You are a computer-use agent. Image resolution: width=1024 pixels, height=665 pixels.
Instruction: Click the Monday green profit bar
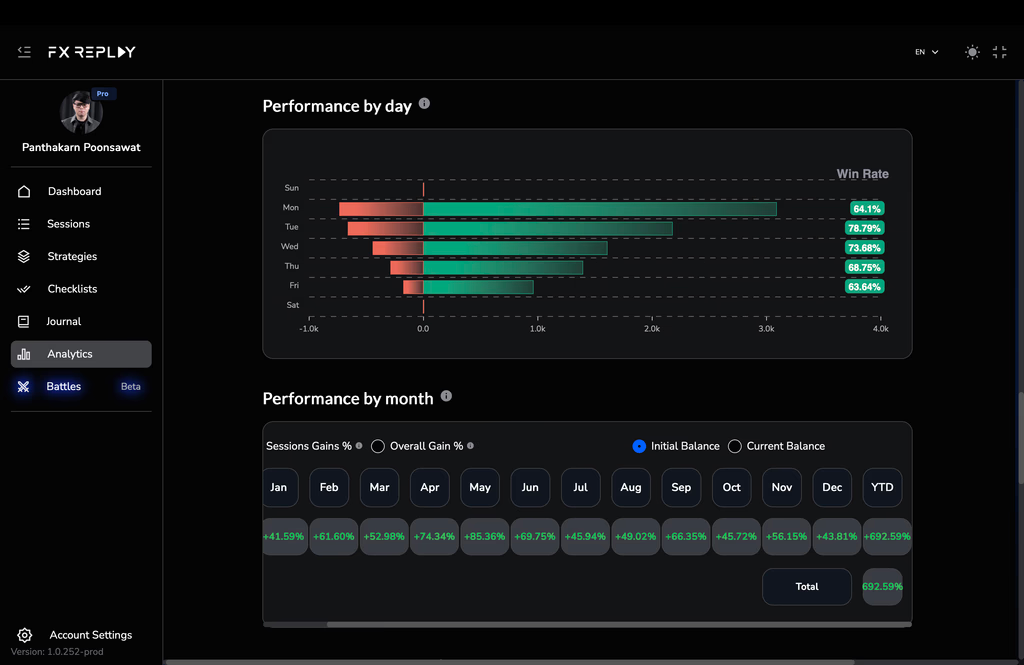click(600, 209)
